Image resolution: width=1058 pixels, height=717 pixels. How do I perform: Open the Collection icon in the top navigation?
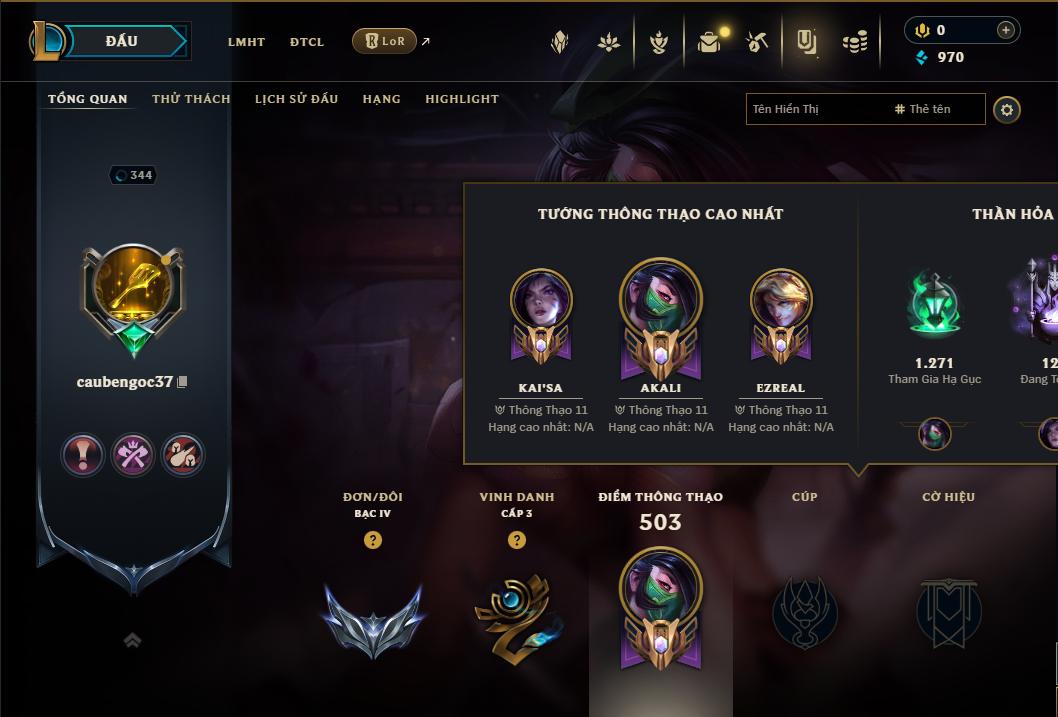(x=807, y=42)
